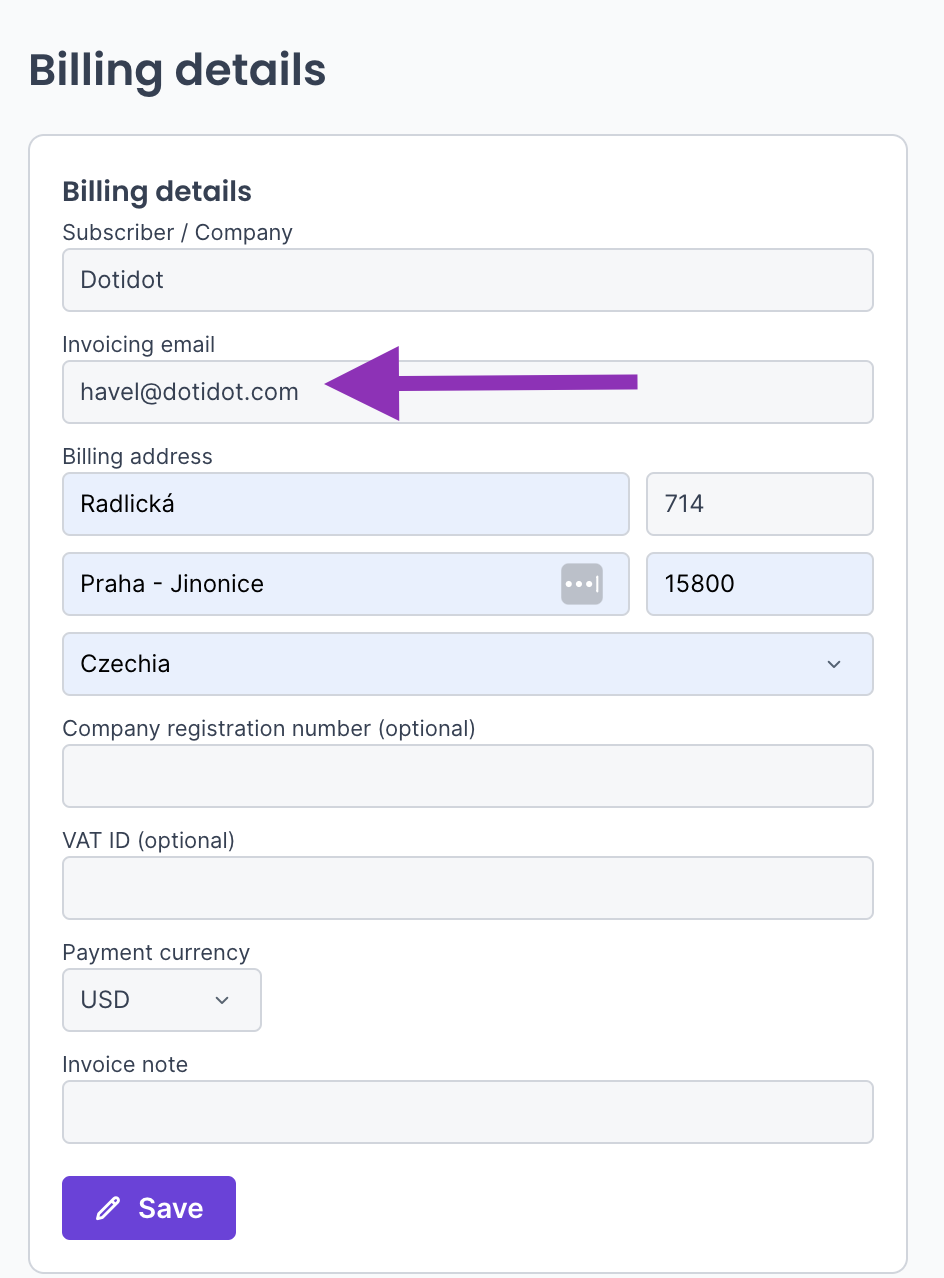
Task: Expand the USD payment currency dropdown
Action: pos(162,1000)
